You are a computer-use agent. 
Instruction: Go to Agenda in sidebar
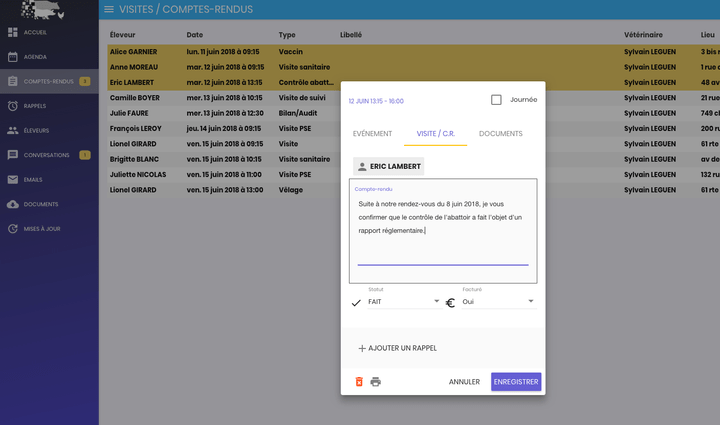35,57
